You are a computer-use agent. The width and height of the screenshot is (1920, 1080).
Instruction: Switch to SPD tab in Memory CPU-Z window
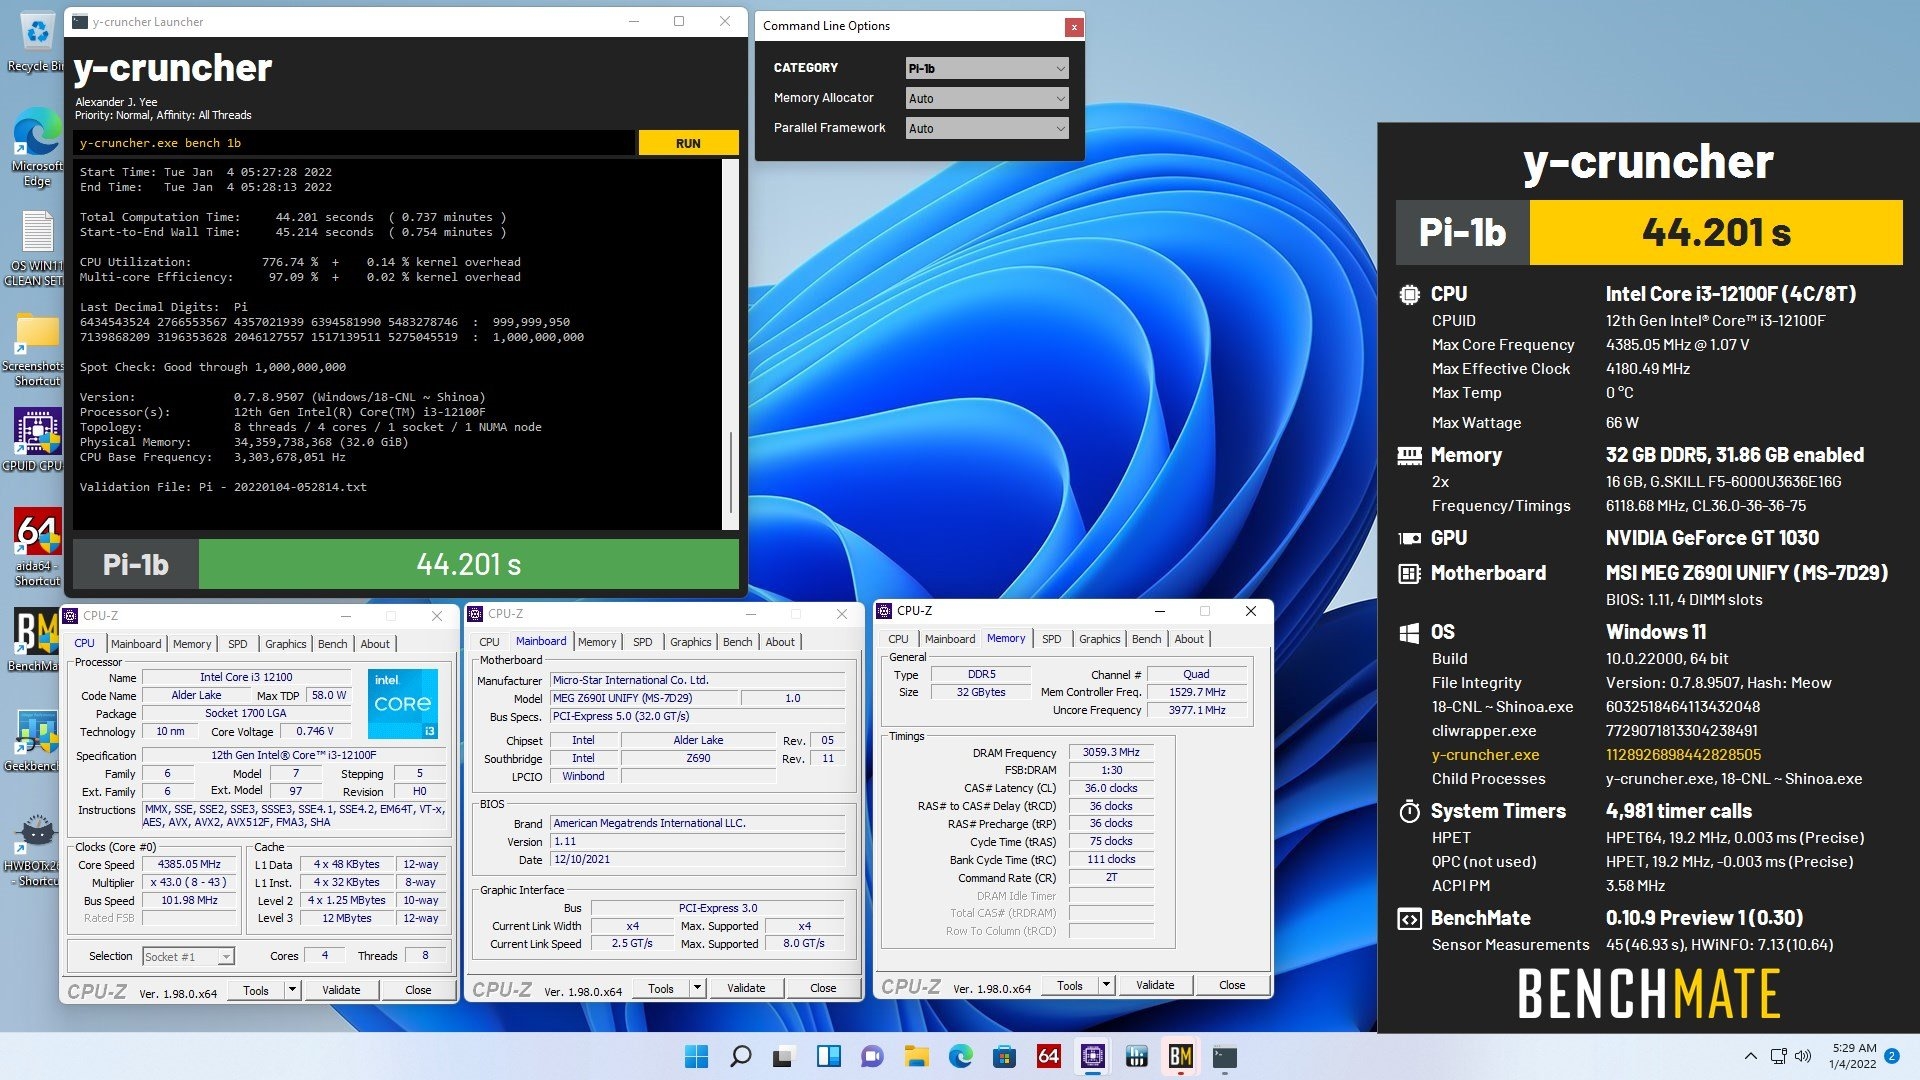coord(1051,639)
